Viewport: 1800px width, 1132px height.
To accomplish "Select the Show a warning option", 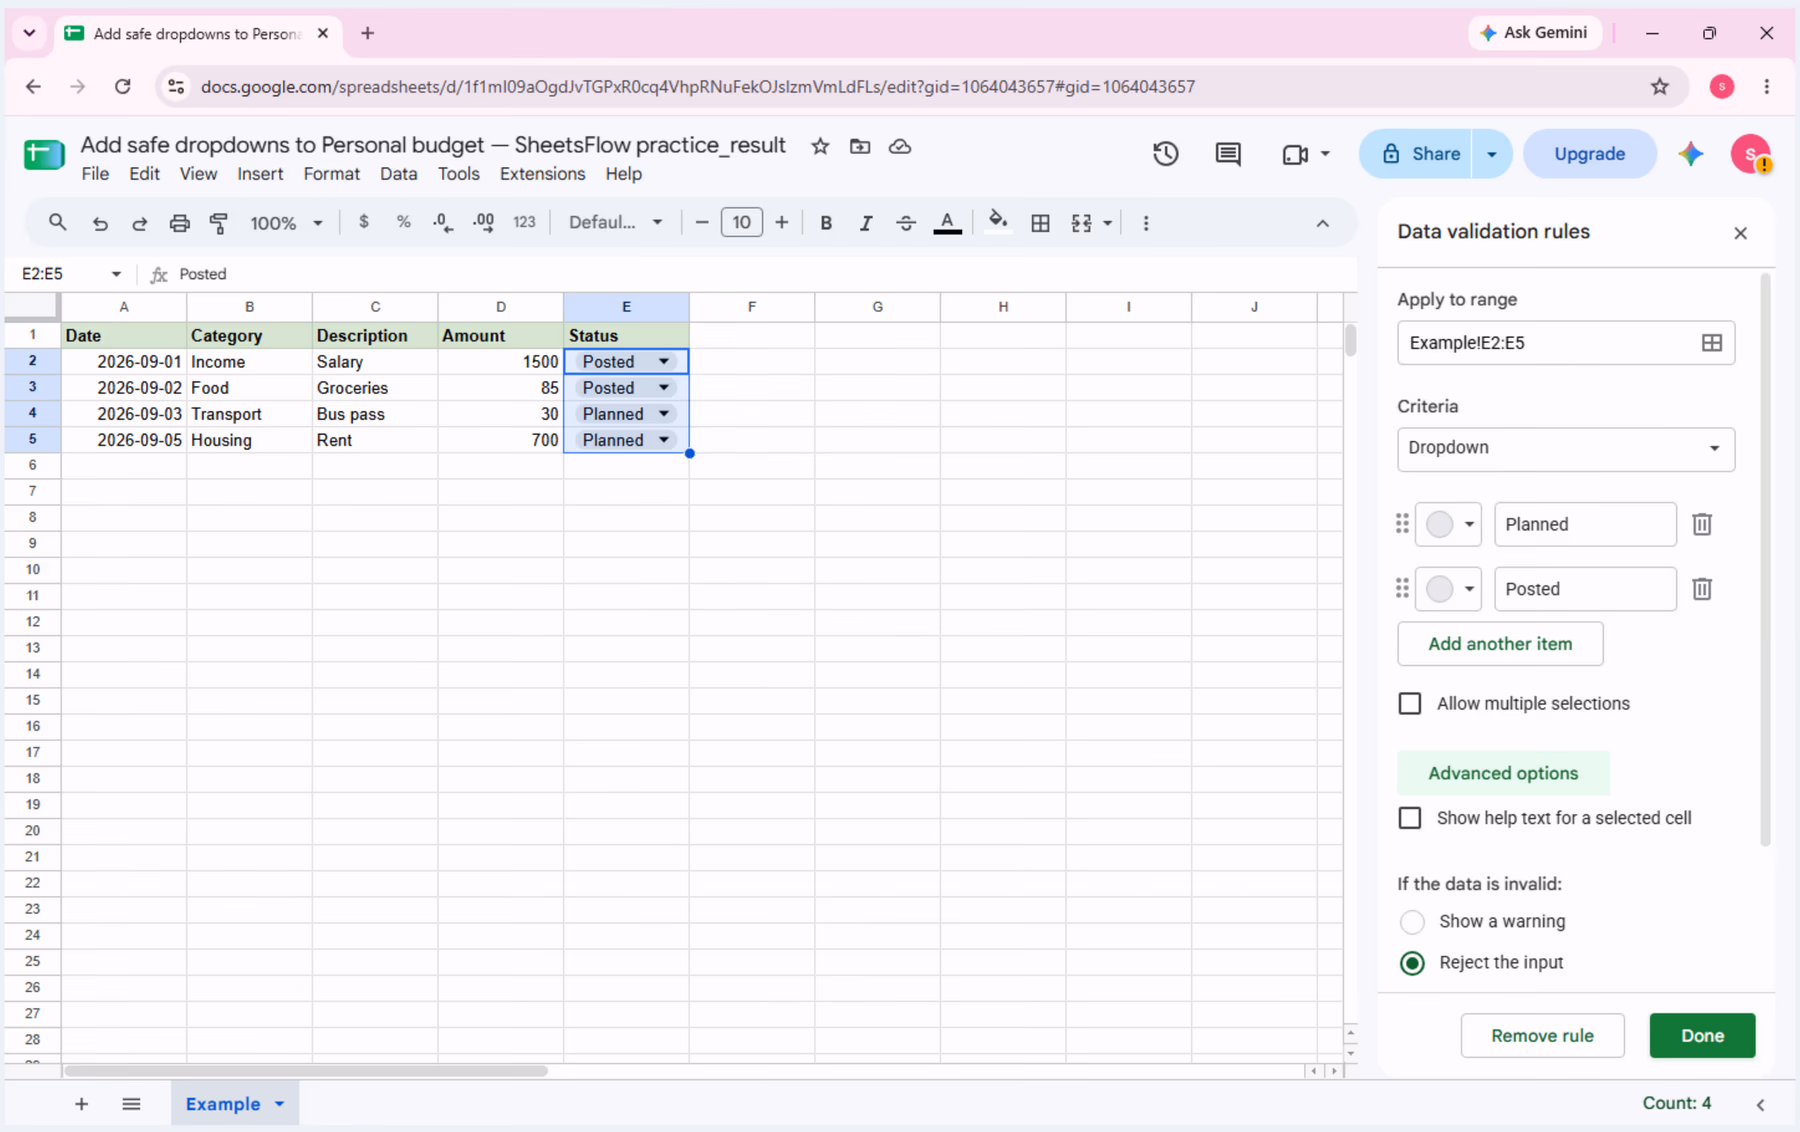I will [x=1412, y=922].
